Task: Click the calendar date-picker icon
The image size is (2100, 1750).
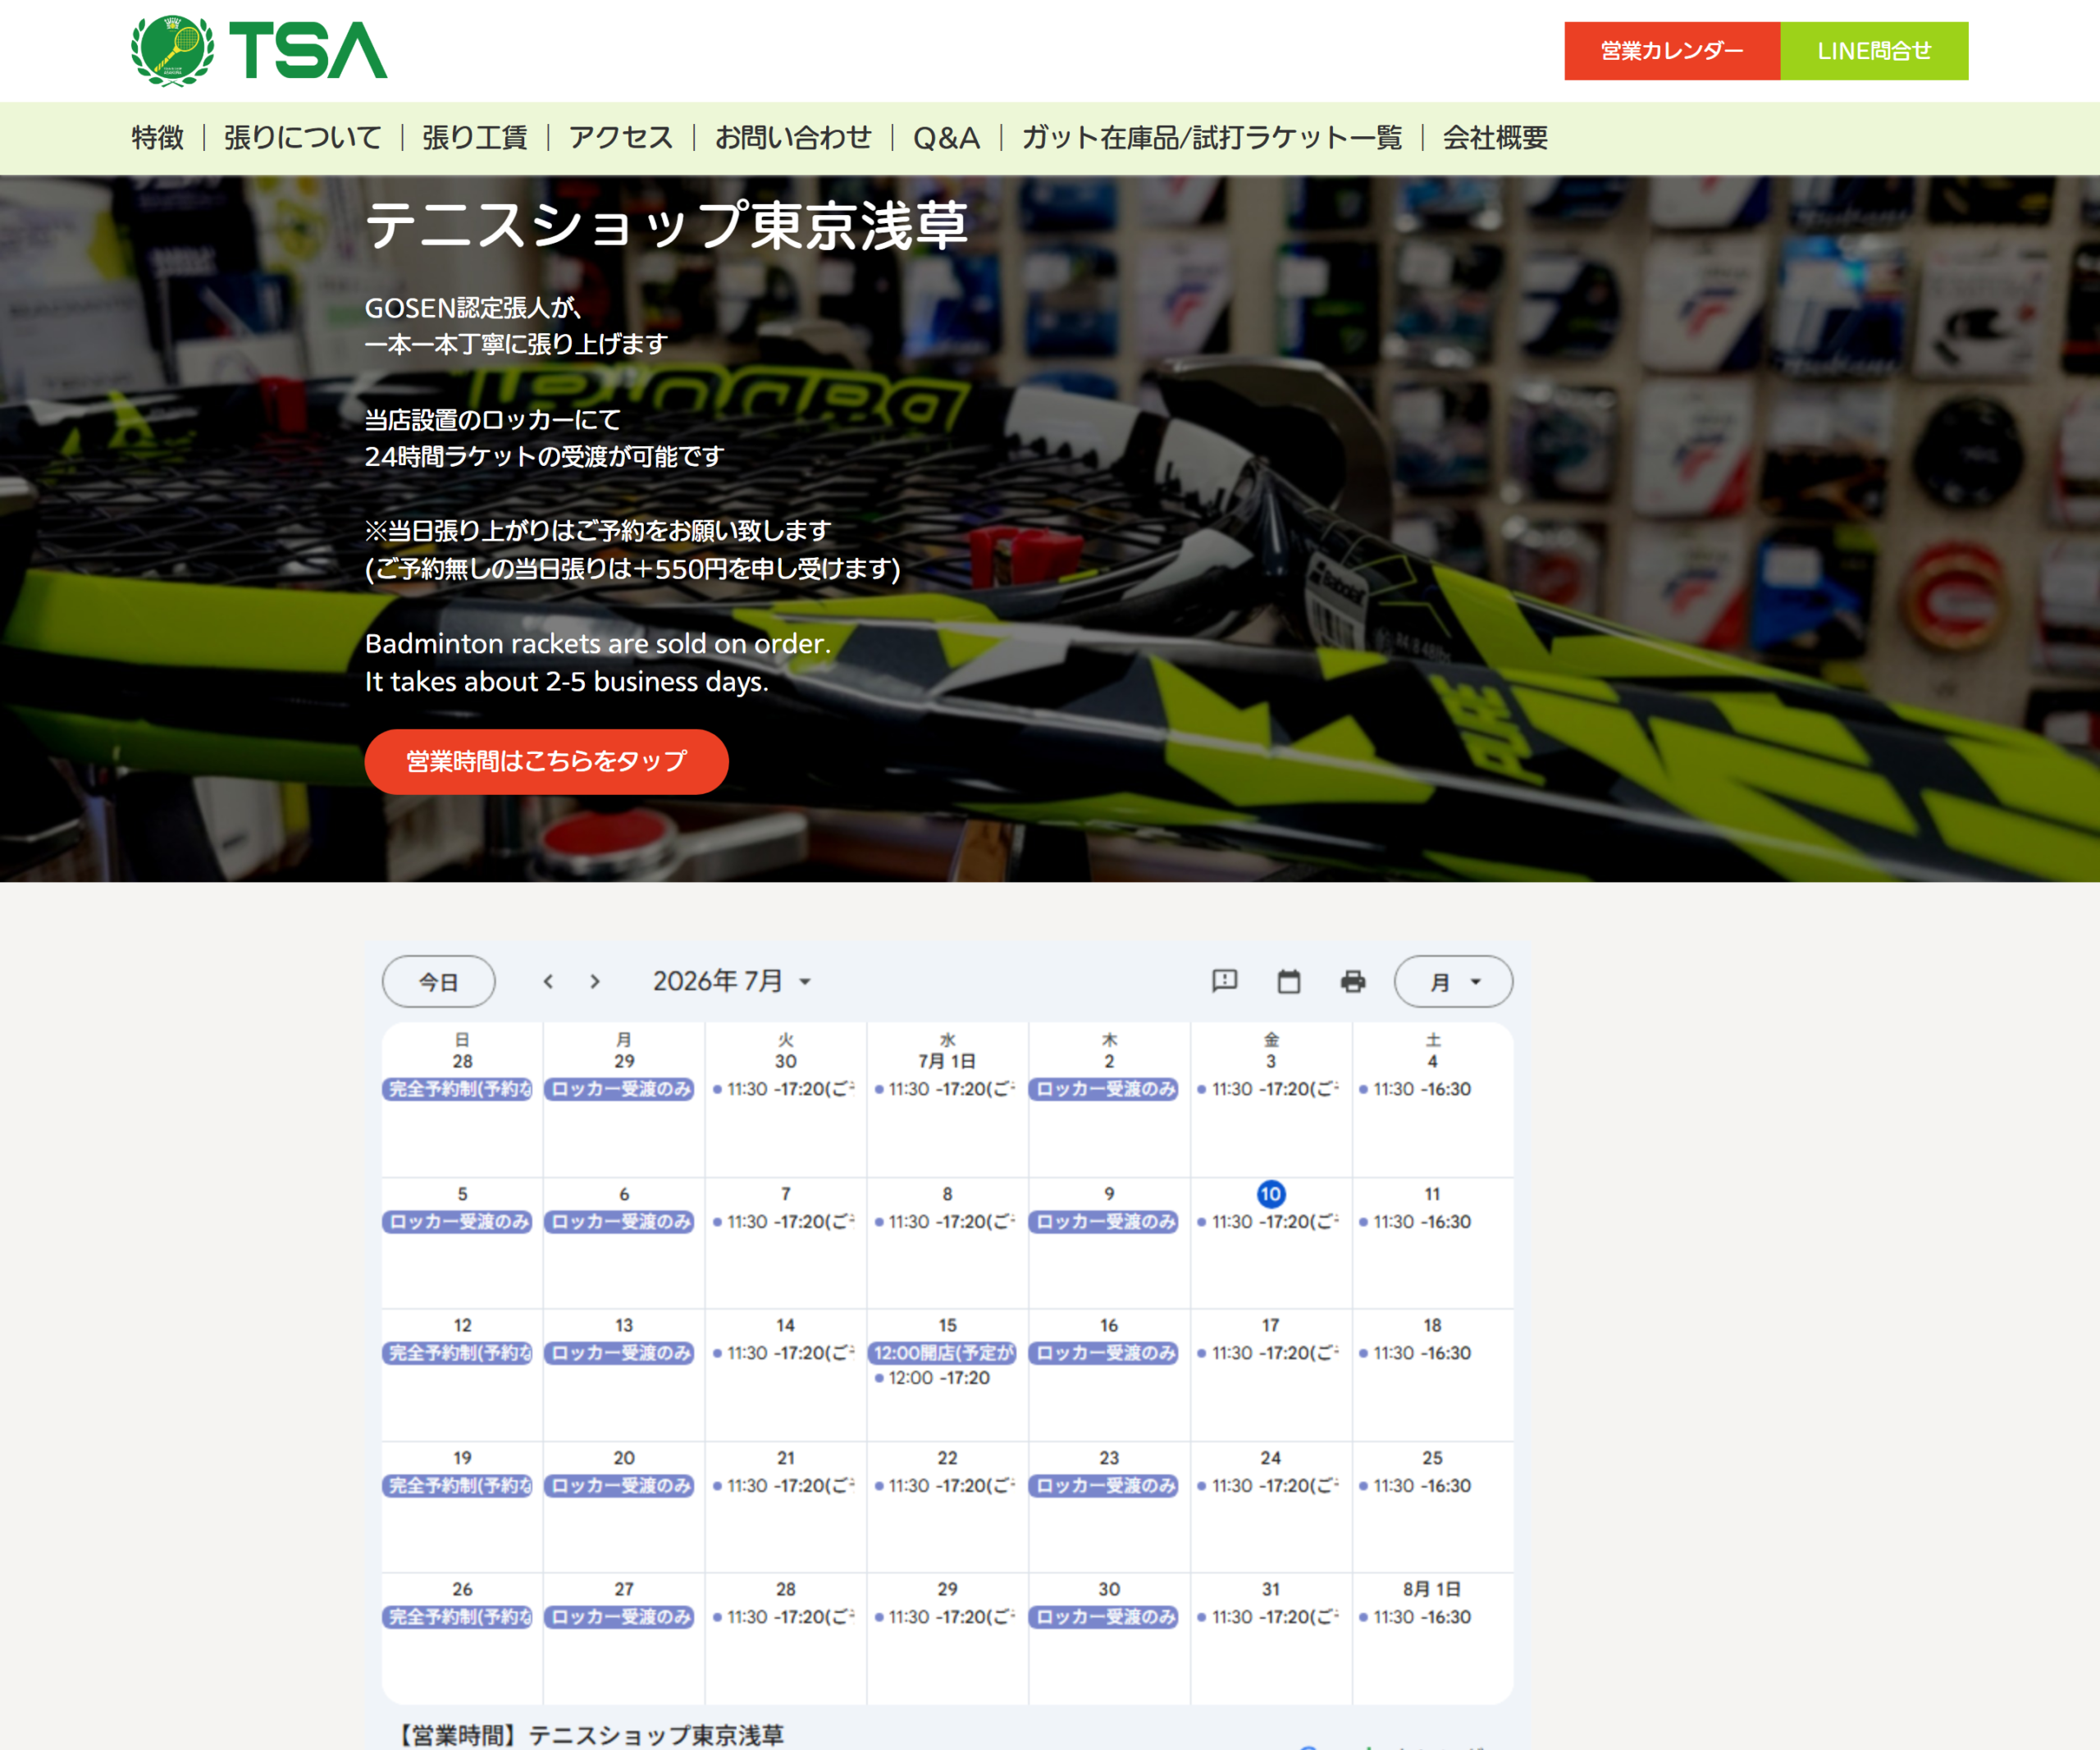Action: point(1289,981)
